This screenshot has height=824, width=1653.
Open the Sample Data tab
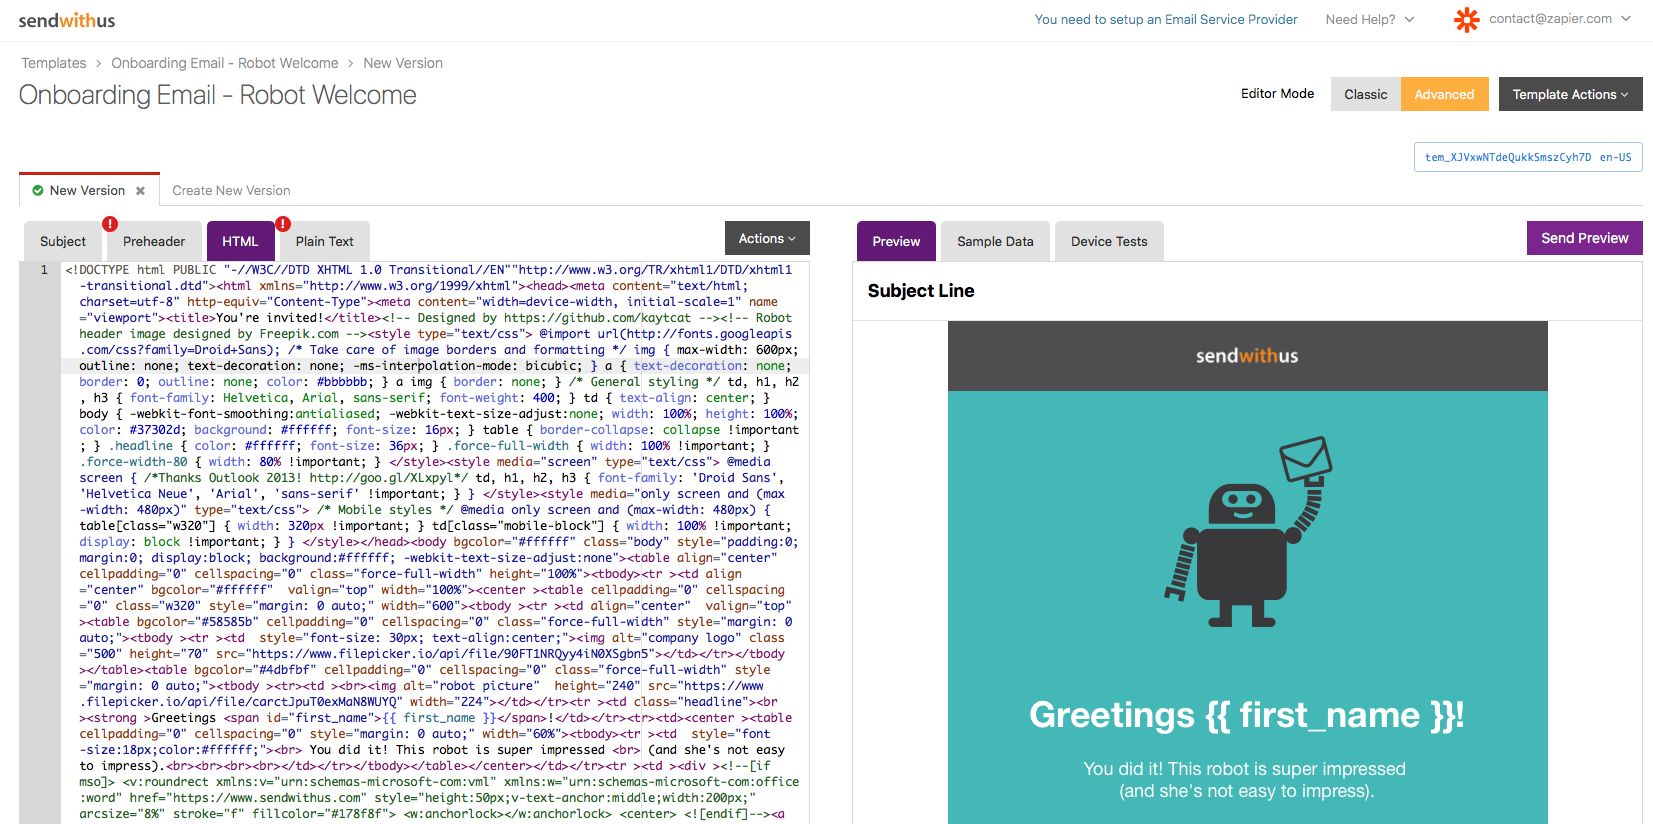coord(995,241)
